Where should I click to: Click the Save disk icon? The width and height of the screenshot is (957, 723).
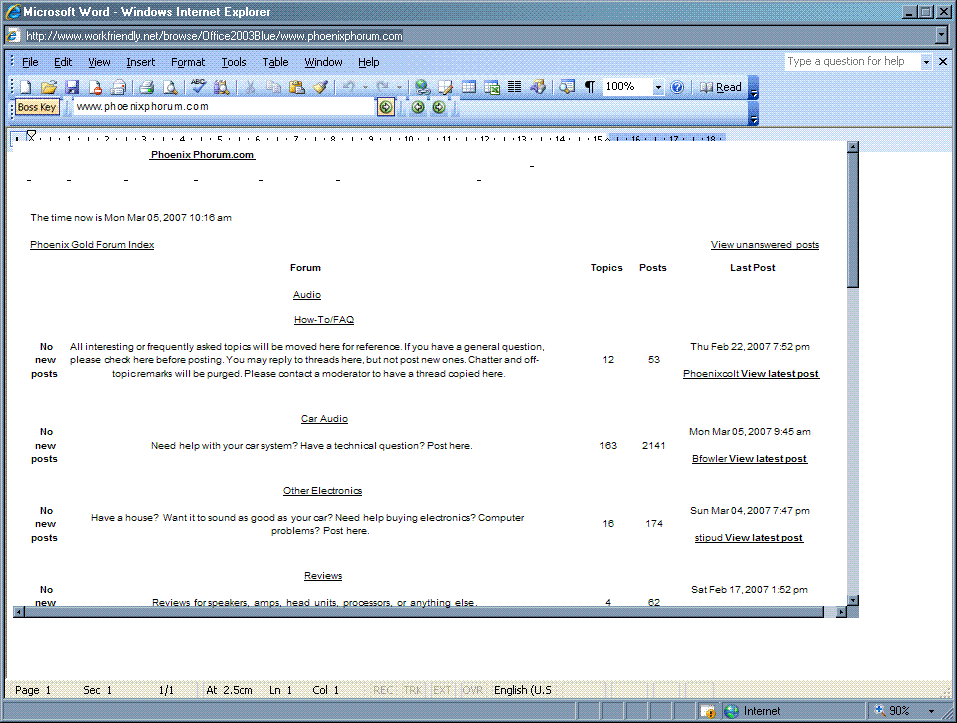pos(72,88)
